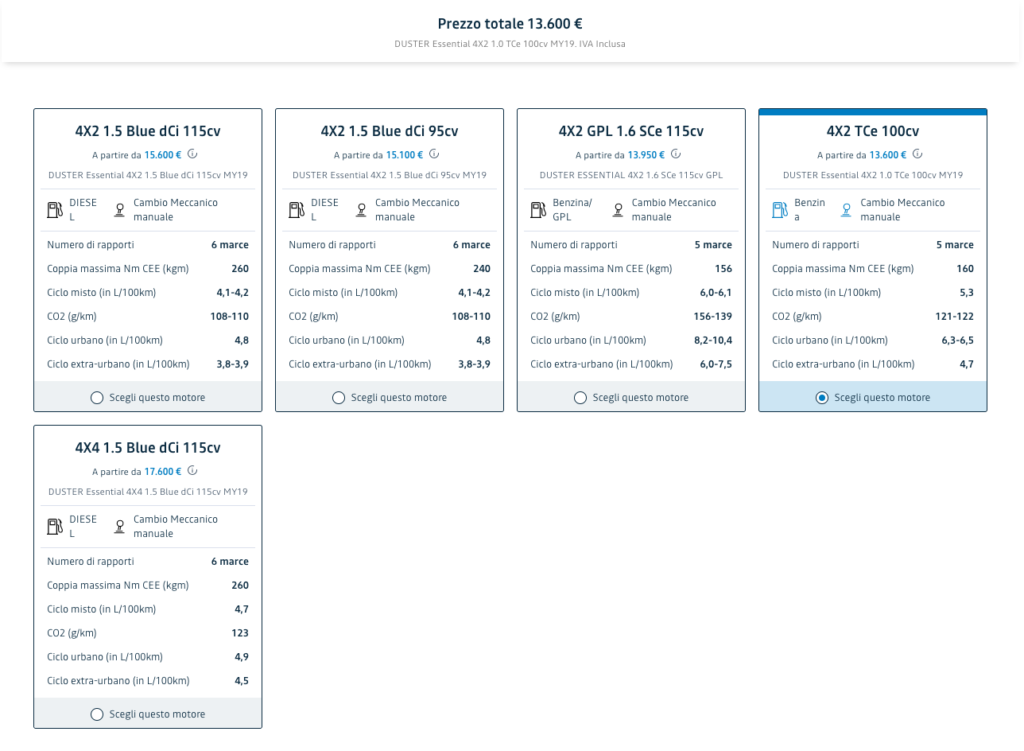
Task: Click the 4X2 1.5 Blue dCi 115cv title
Action: [148, 131]
